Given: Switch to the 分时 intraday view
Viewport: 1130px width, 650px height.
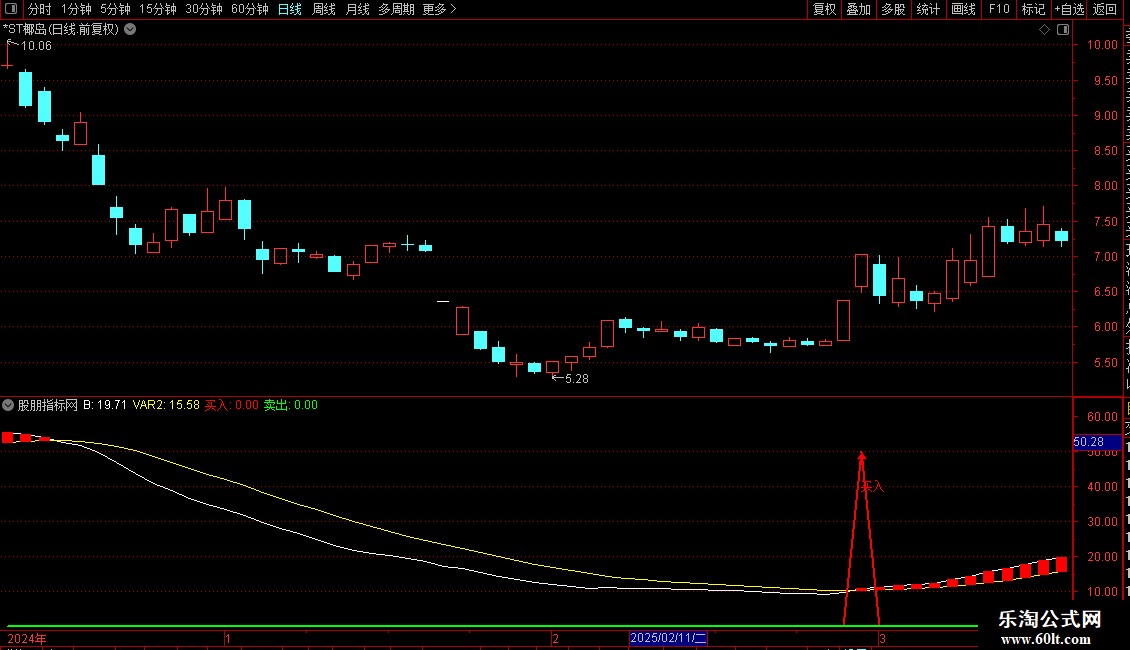Looking at the screenshot, I should [x=40, y=9].
